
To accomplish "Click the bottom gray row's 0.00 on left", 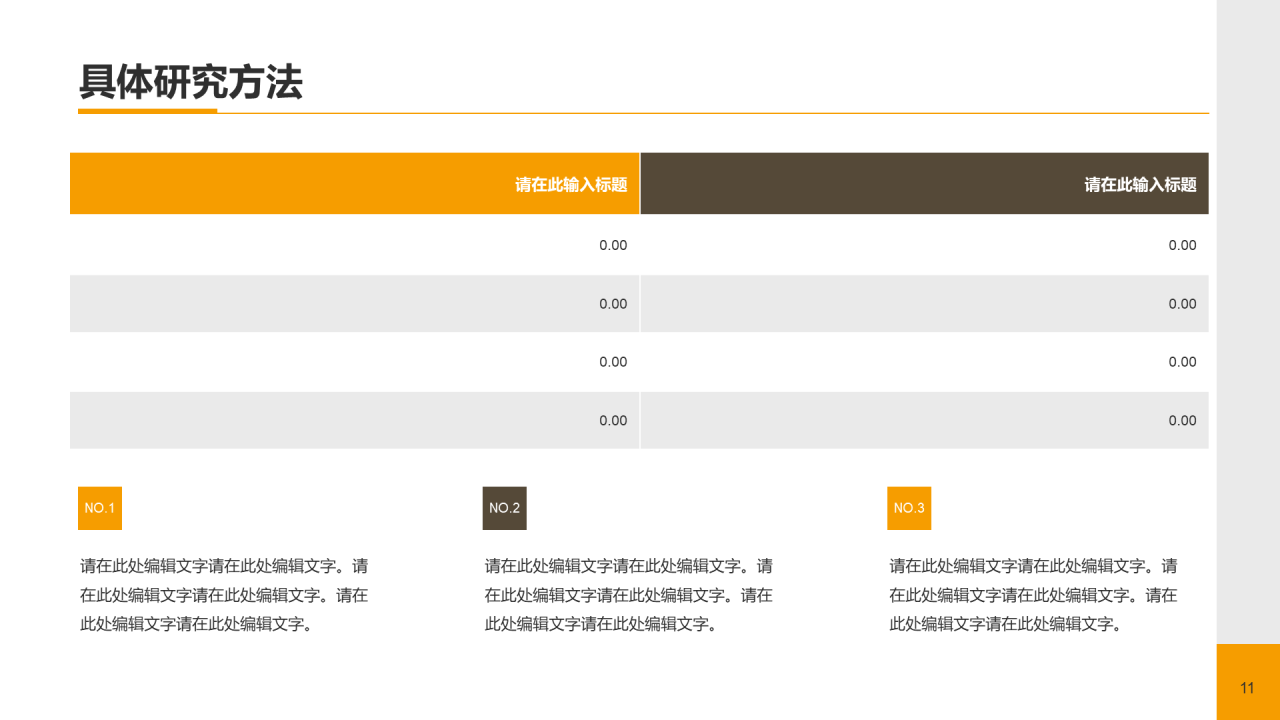I will pyautogui.click(x=613, y=420).
